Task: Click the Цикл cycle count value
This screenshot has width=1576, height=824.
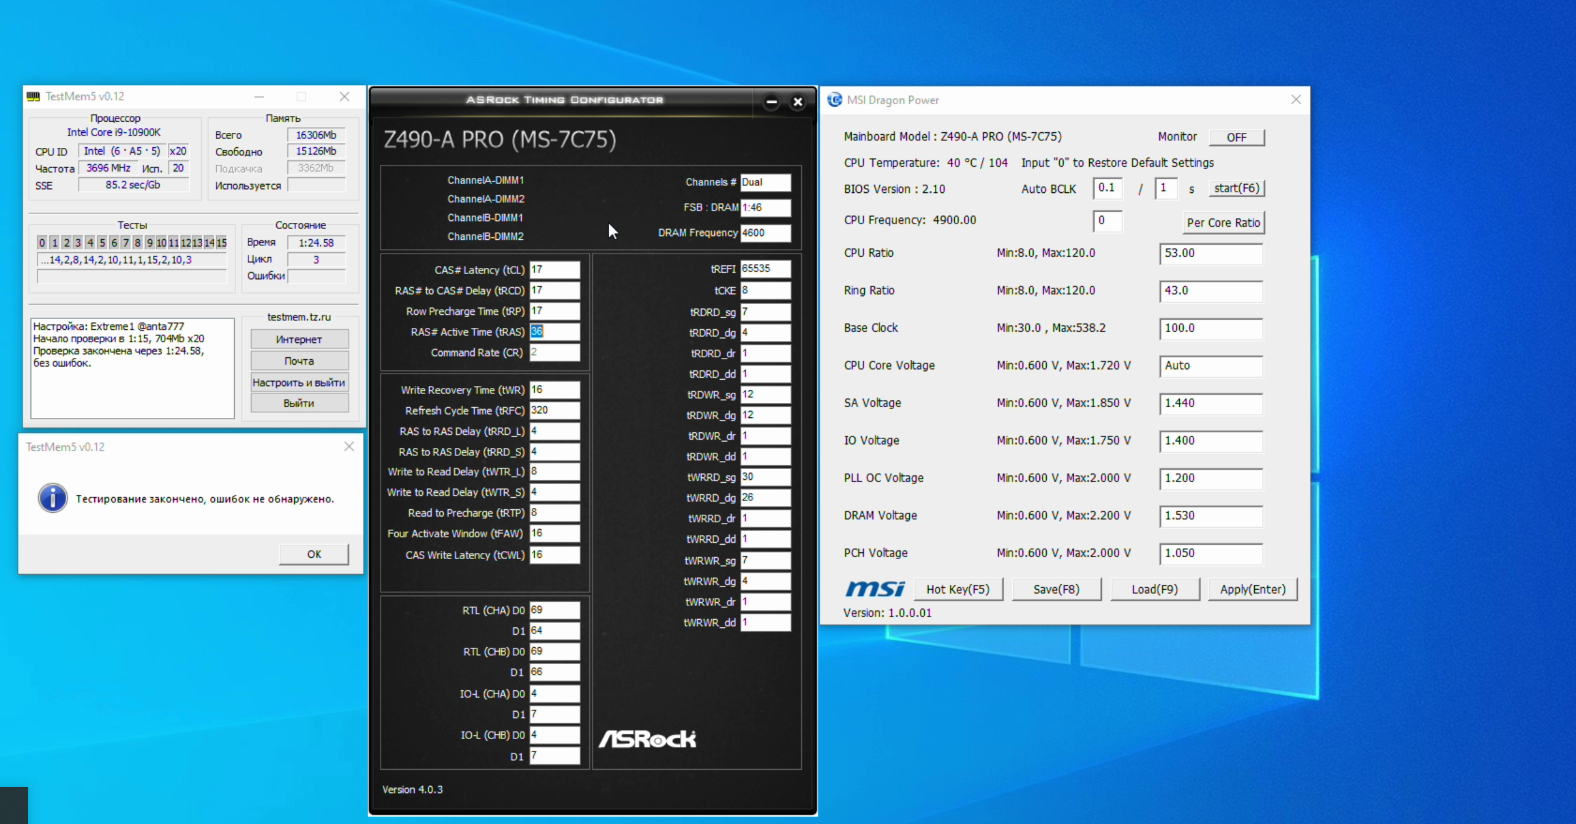Action: (316, 260)
